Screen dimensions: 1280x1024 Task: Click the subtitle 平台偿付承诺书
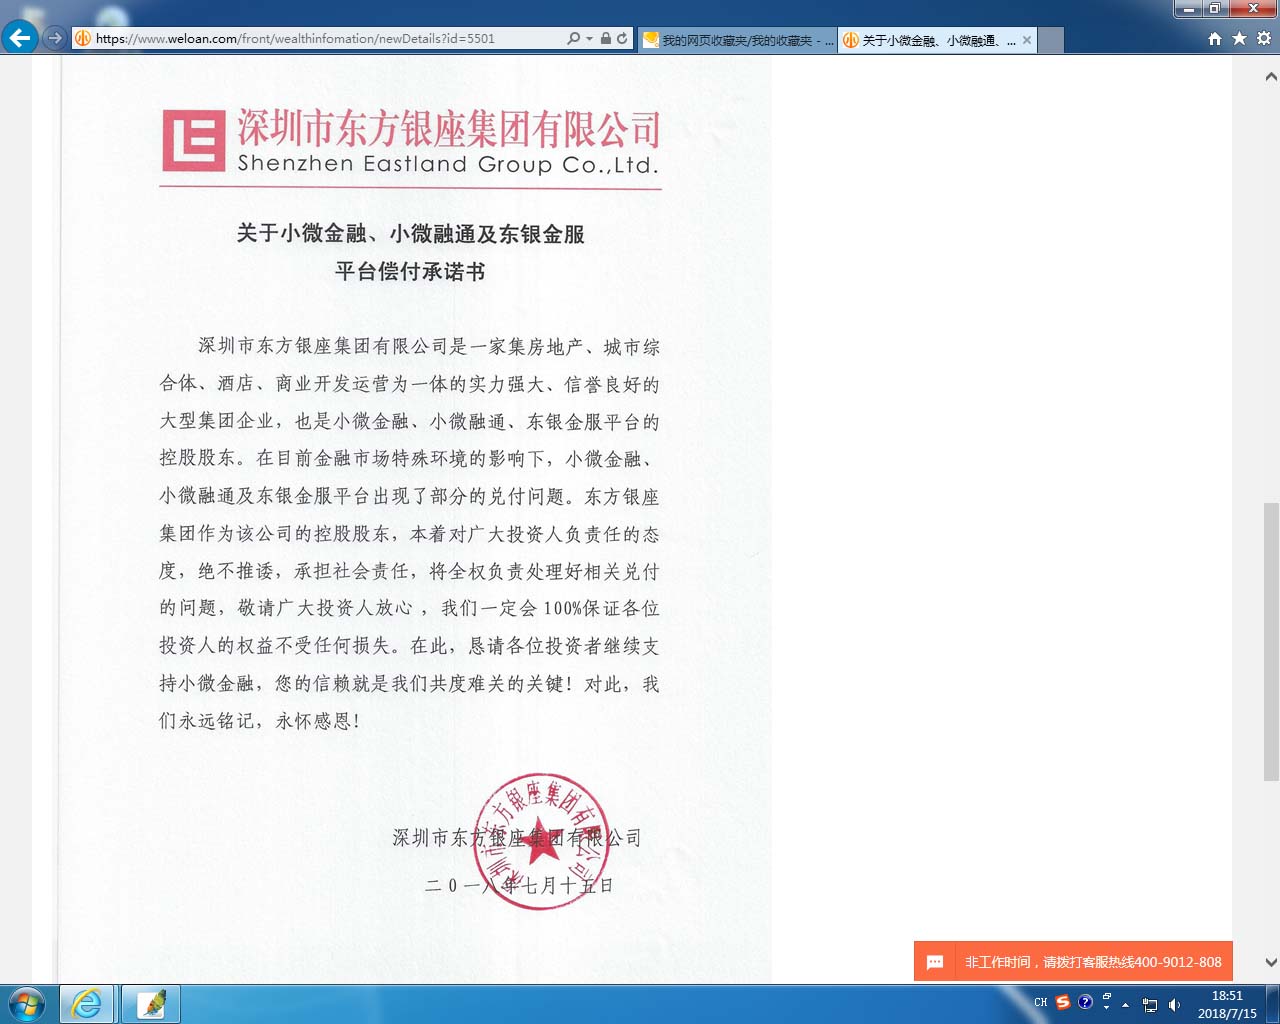coord(410,271)
